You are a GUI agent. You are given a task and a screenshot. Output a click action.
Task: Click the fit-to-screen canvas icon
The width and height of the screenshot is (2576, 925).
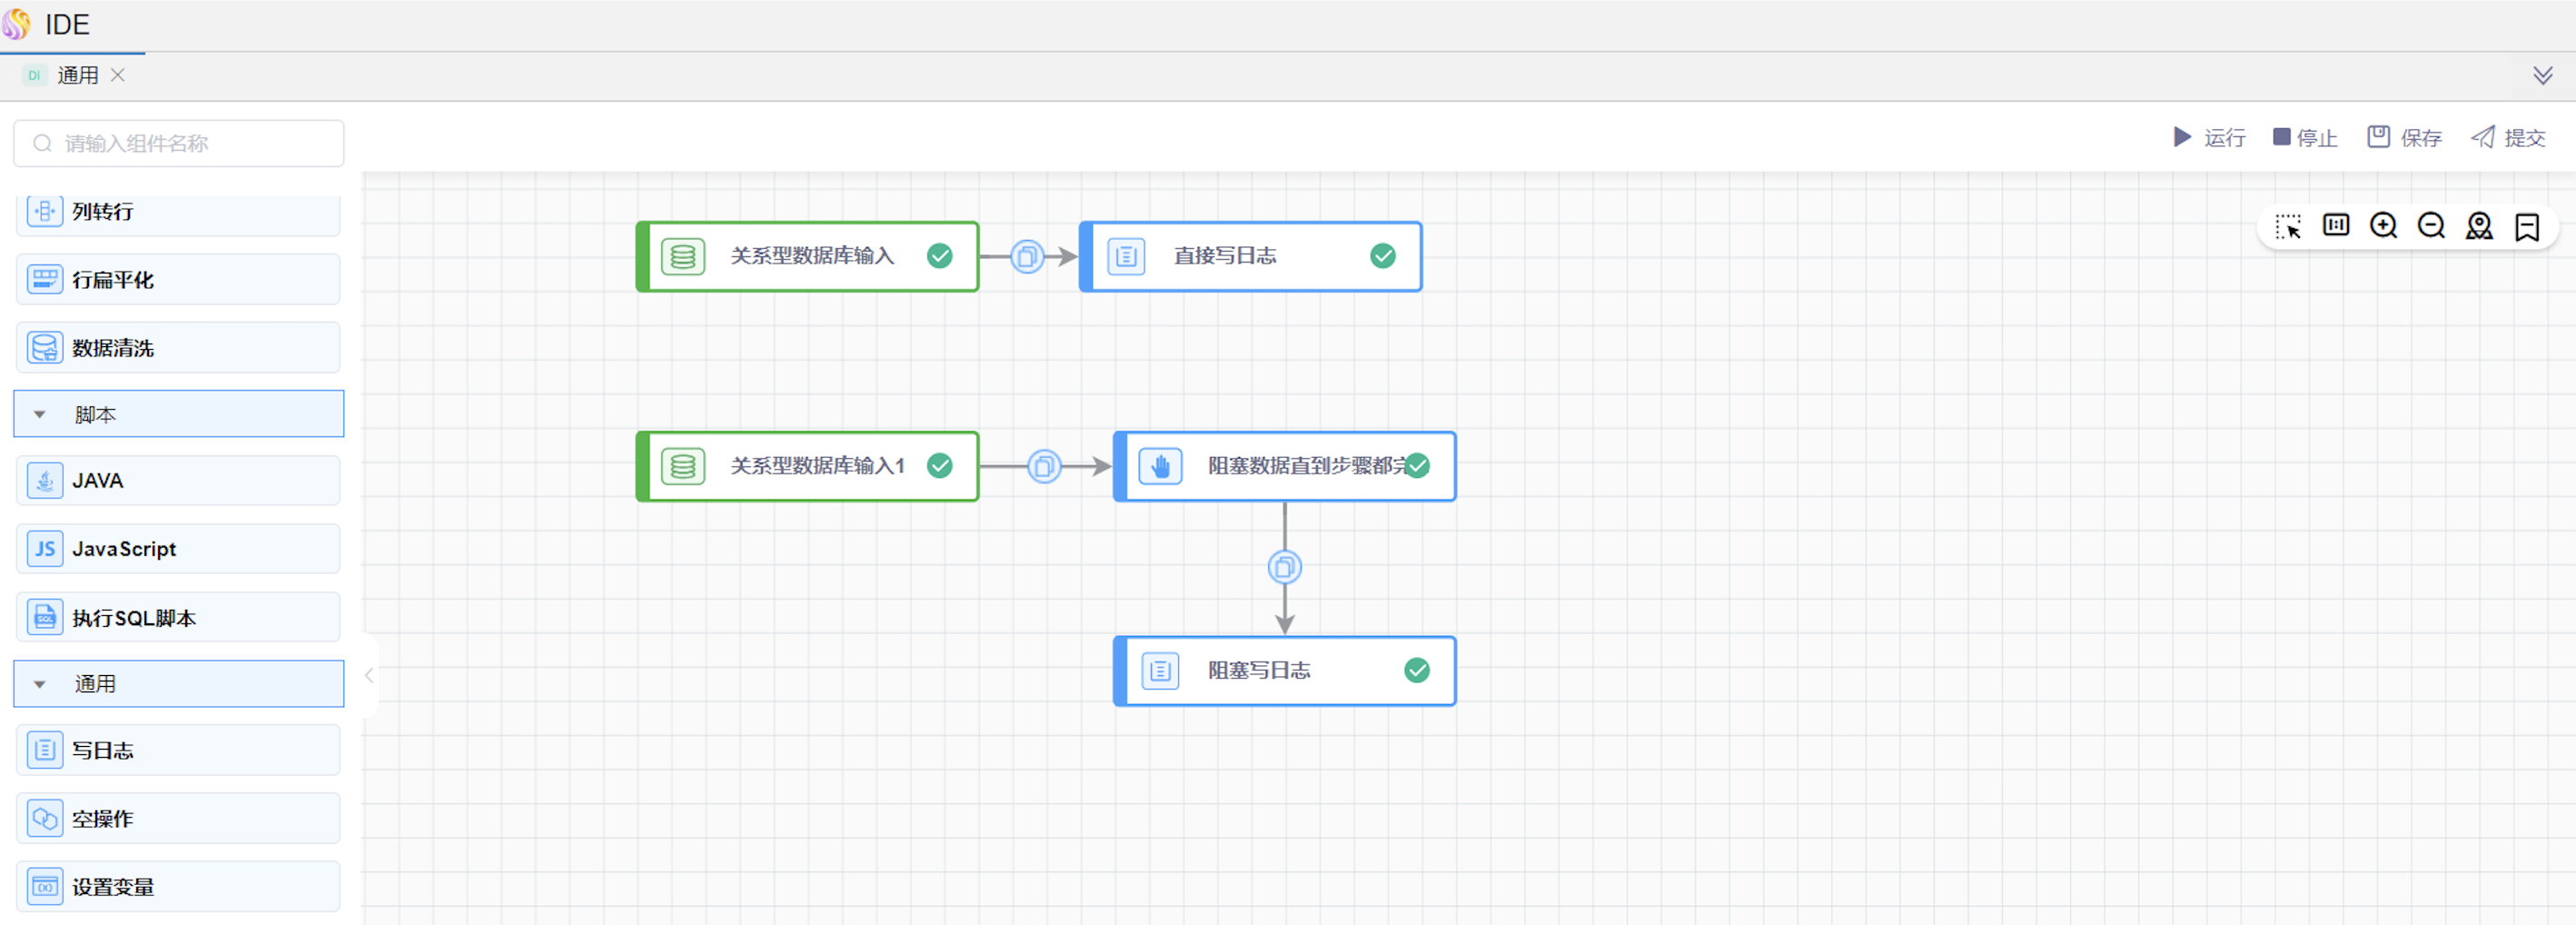pyautogui.click(x=2335, y=226)
